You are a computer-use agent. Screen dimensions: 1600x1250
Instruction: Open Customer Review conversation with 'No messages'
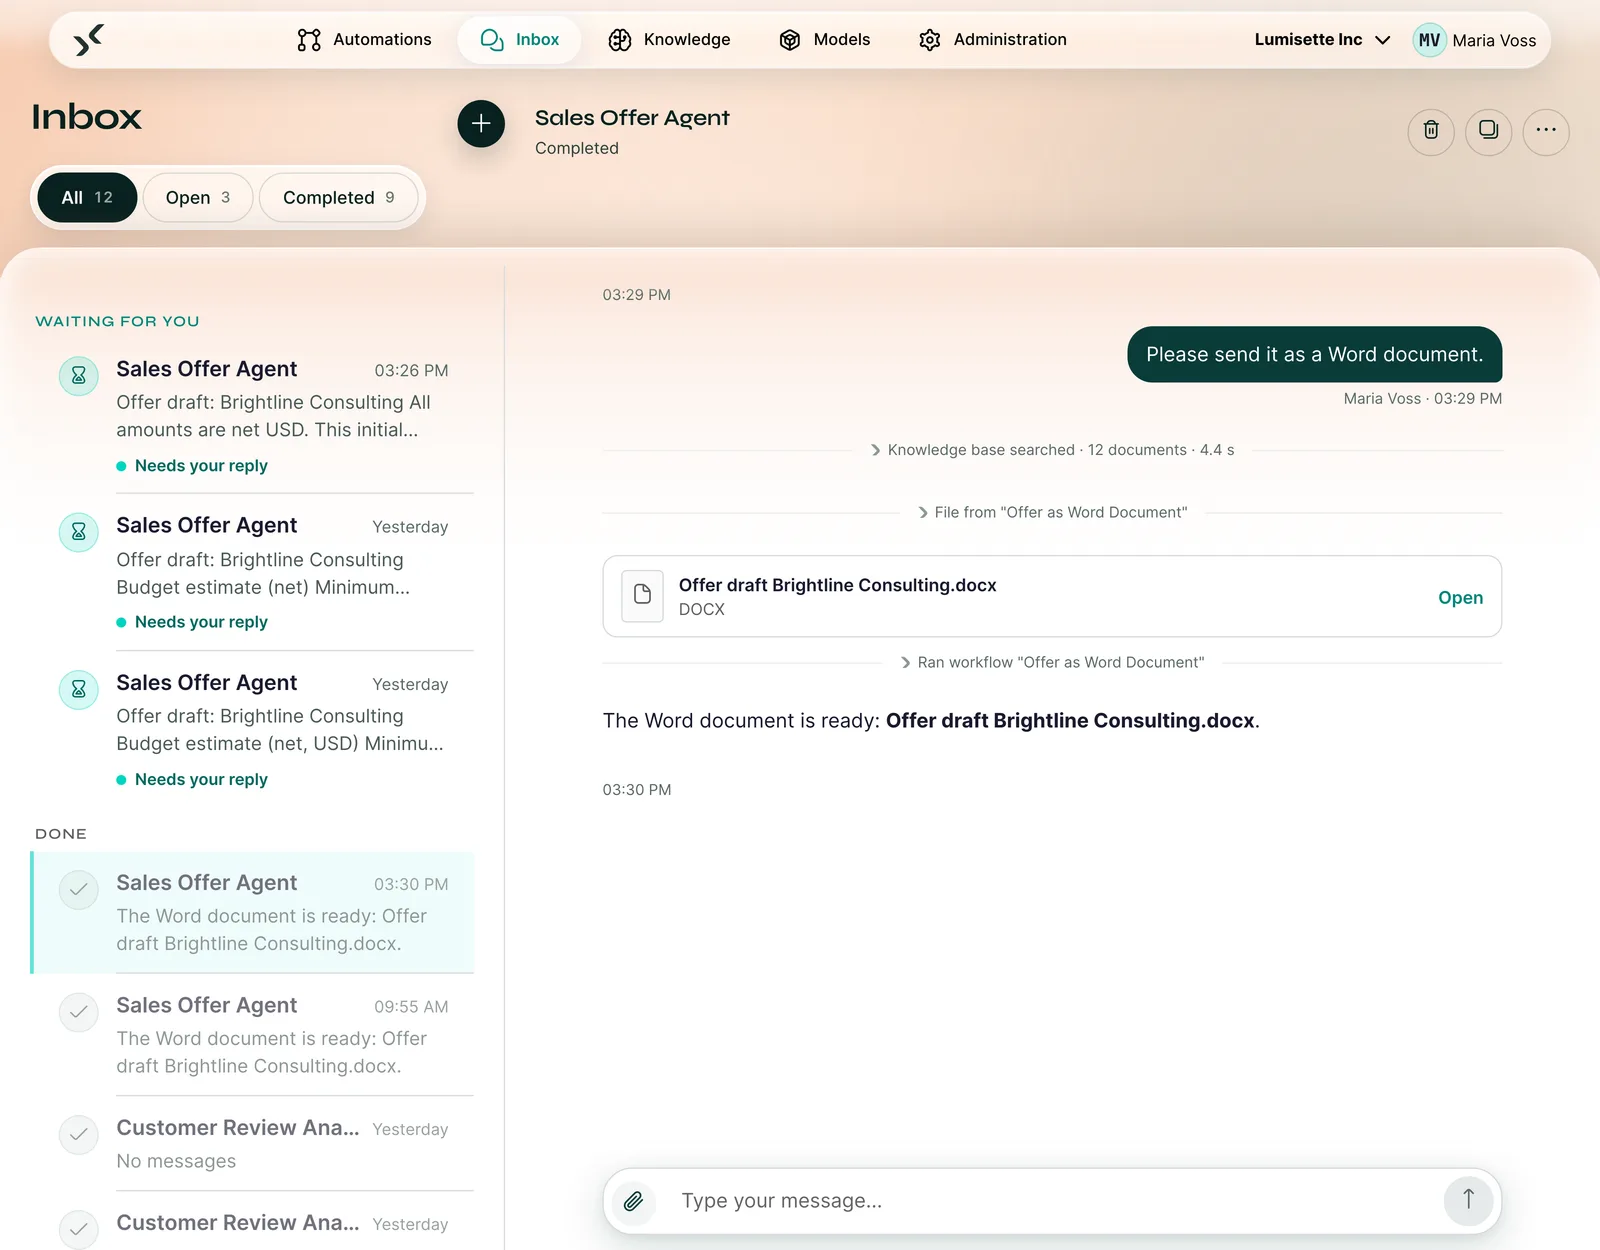coord(253,1143)
